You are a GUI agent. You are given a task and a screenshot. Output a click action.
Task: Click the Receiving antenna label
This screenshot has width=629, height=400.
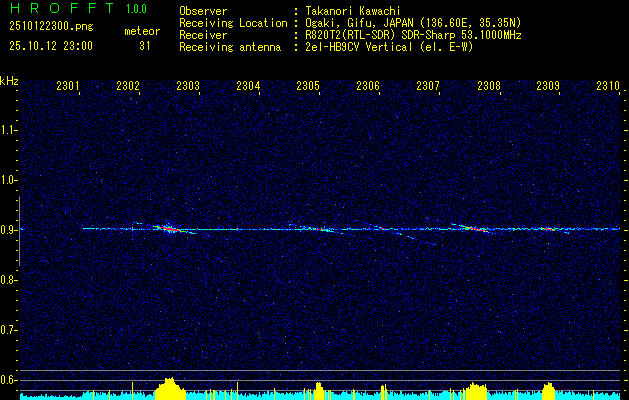(230, 47)
